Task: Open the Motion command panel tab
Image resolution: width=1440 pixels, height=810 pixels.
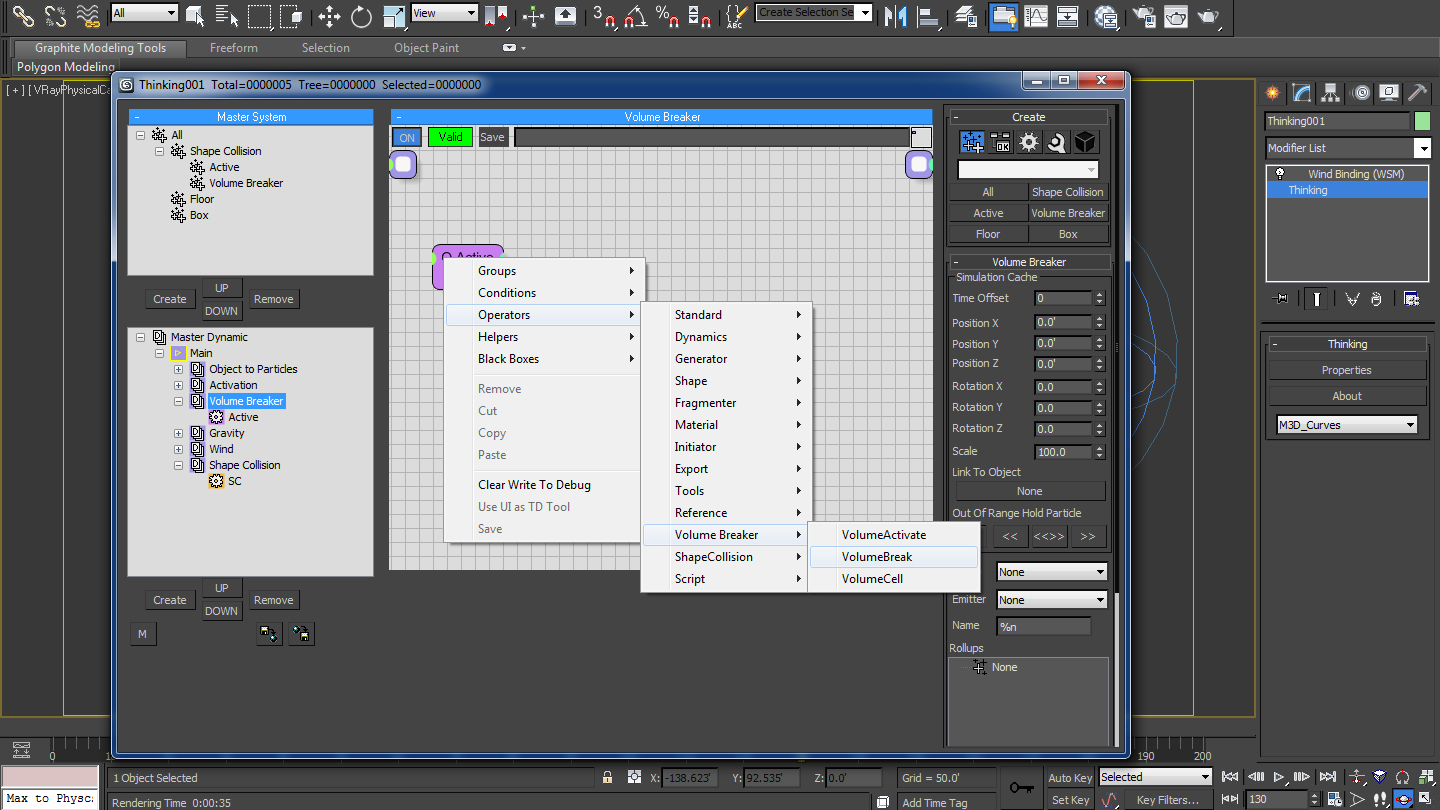Action: point(1360,93)
